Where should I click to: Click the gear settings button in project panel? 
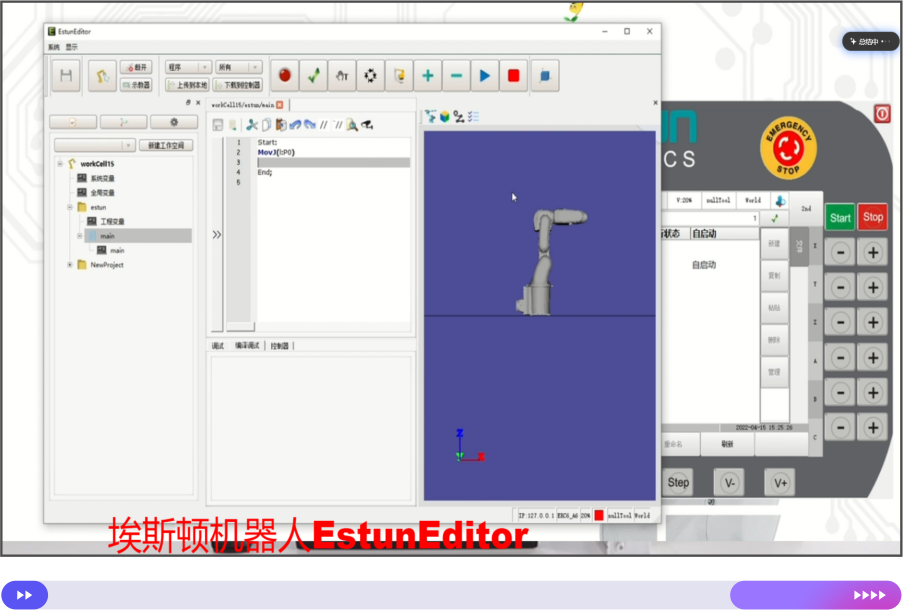pos(174,122)
